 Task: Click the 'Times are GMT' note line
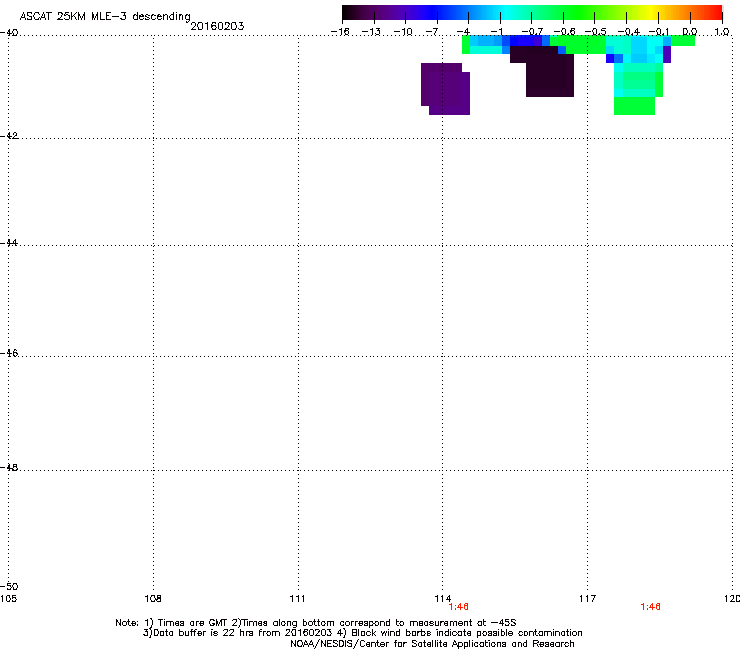point(316,623)
